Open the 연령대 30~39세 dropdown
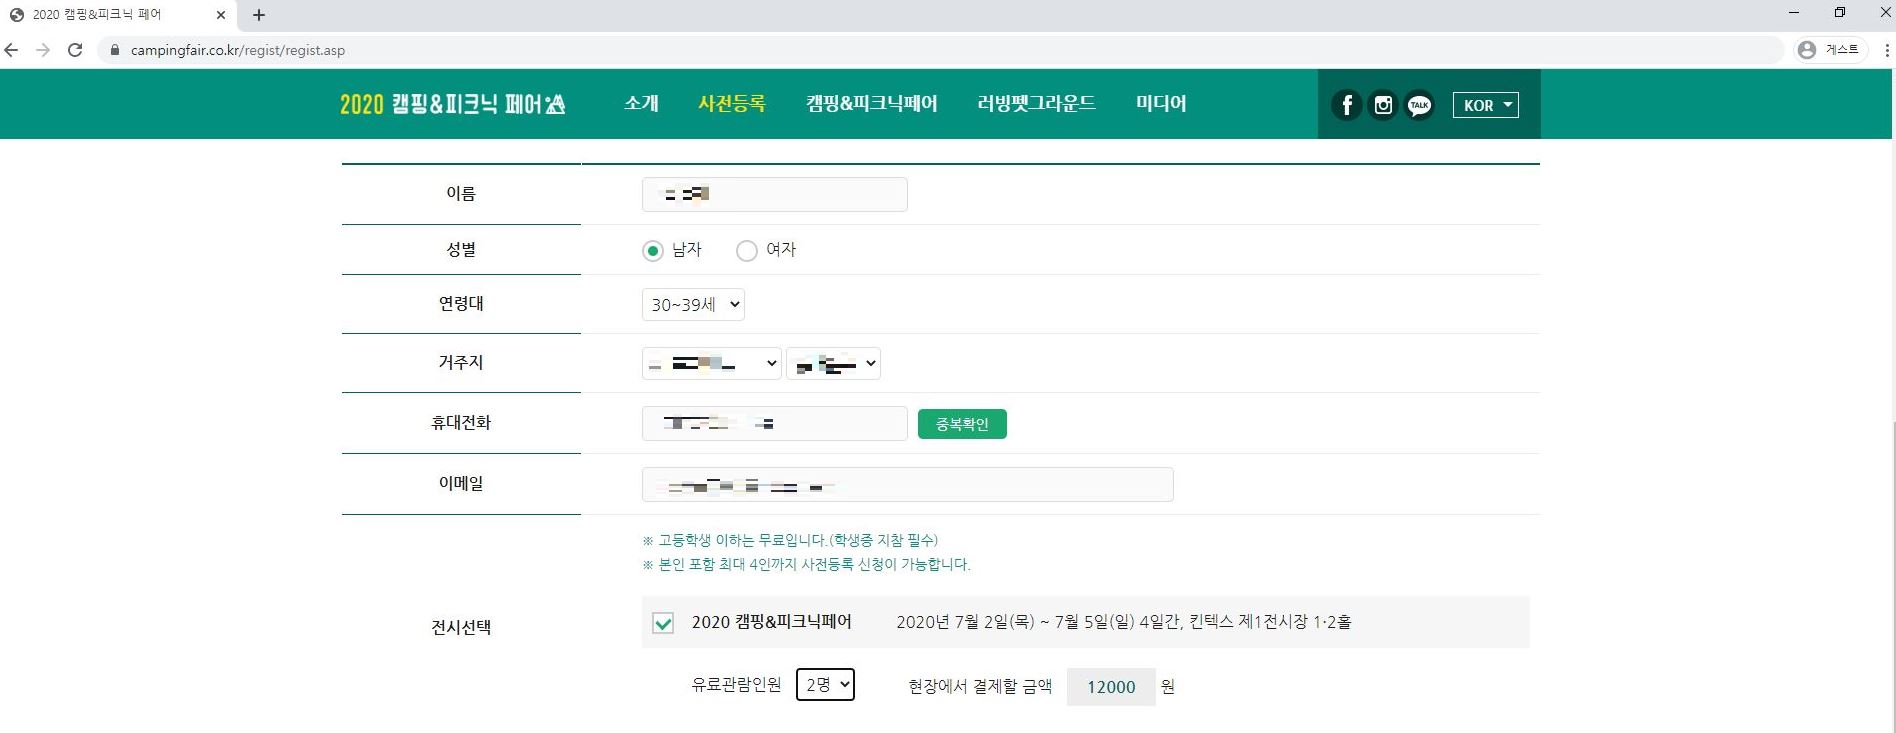 (693, 305)
